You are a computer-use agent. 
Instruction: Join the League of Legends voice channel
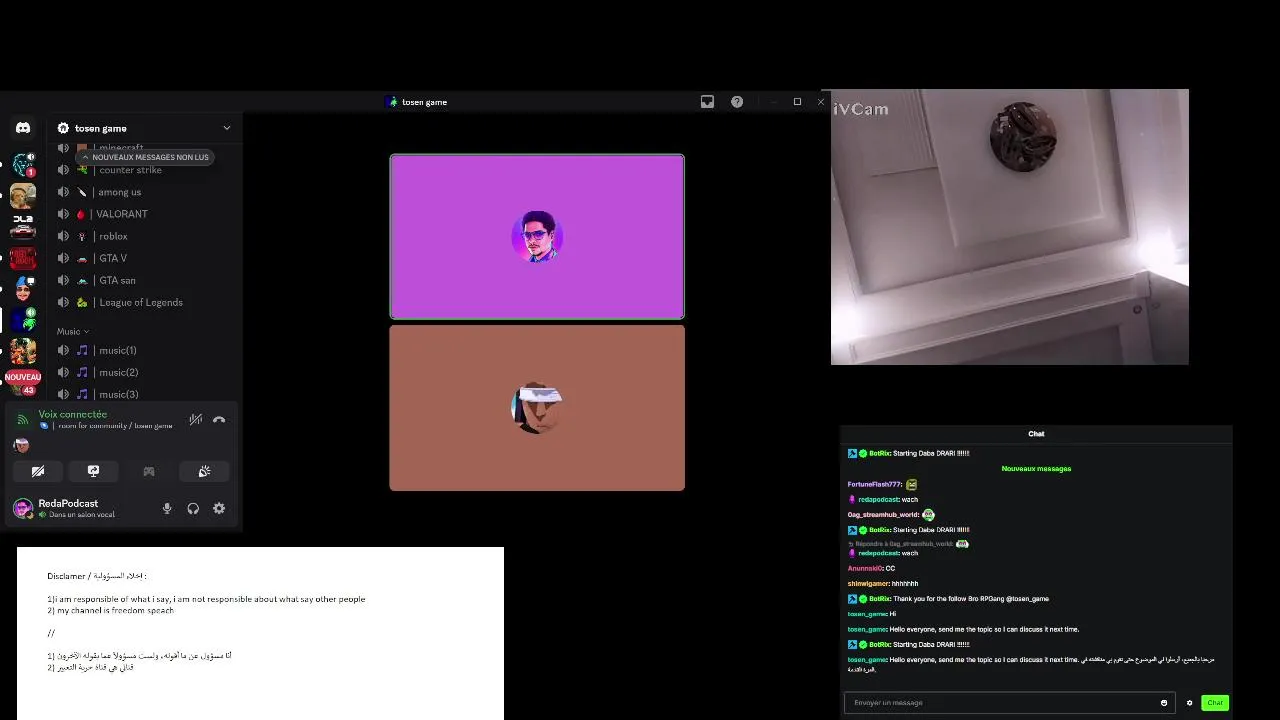pos(144,302)
